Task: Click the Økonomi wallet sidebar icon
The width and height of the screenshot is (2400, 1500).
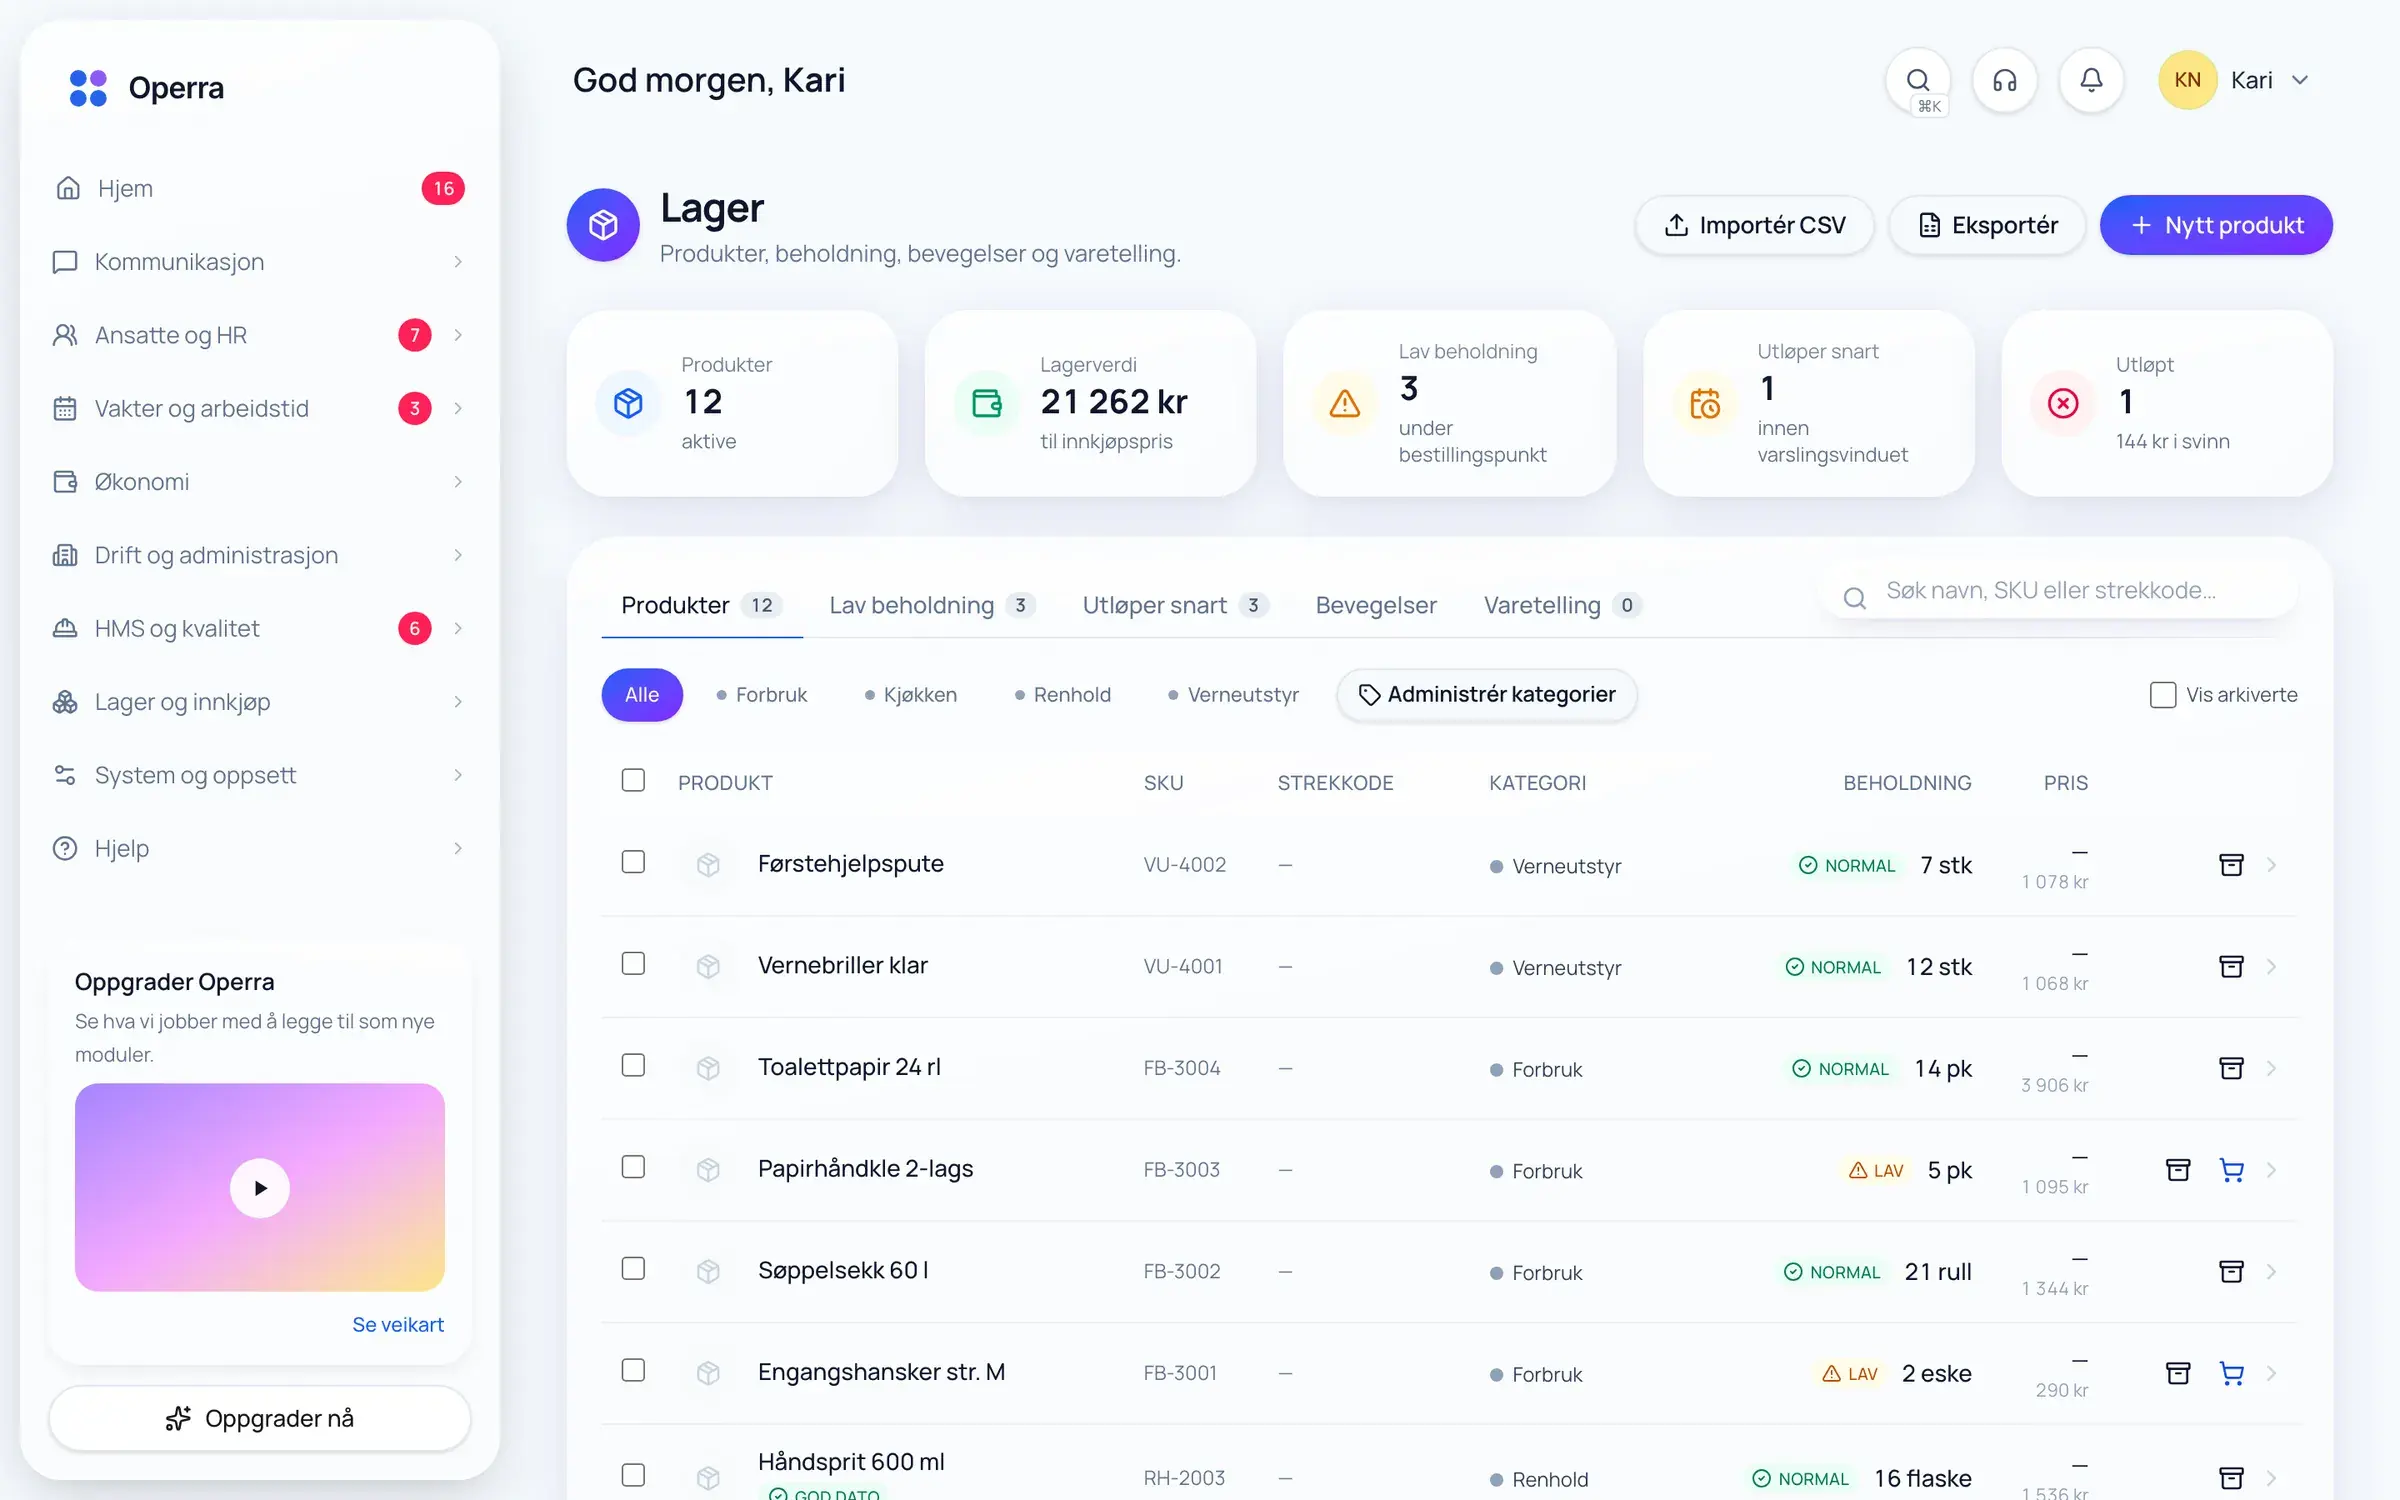Action: [65, 482]
